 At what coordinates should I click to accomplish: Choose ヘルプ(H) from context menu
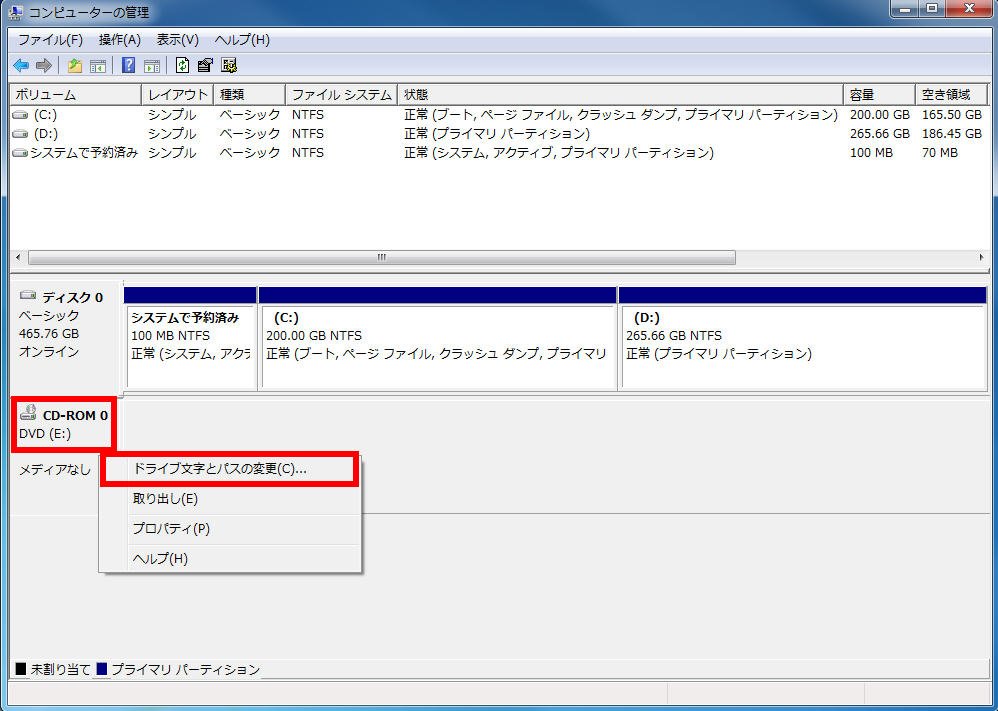click(x=230, y=559)
